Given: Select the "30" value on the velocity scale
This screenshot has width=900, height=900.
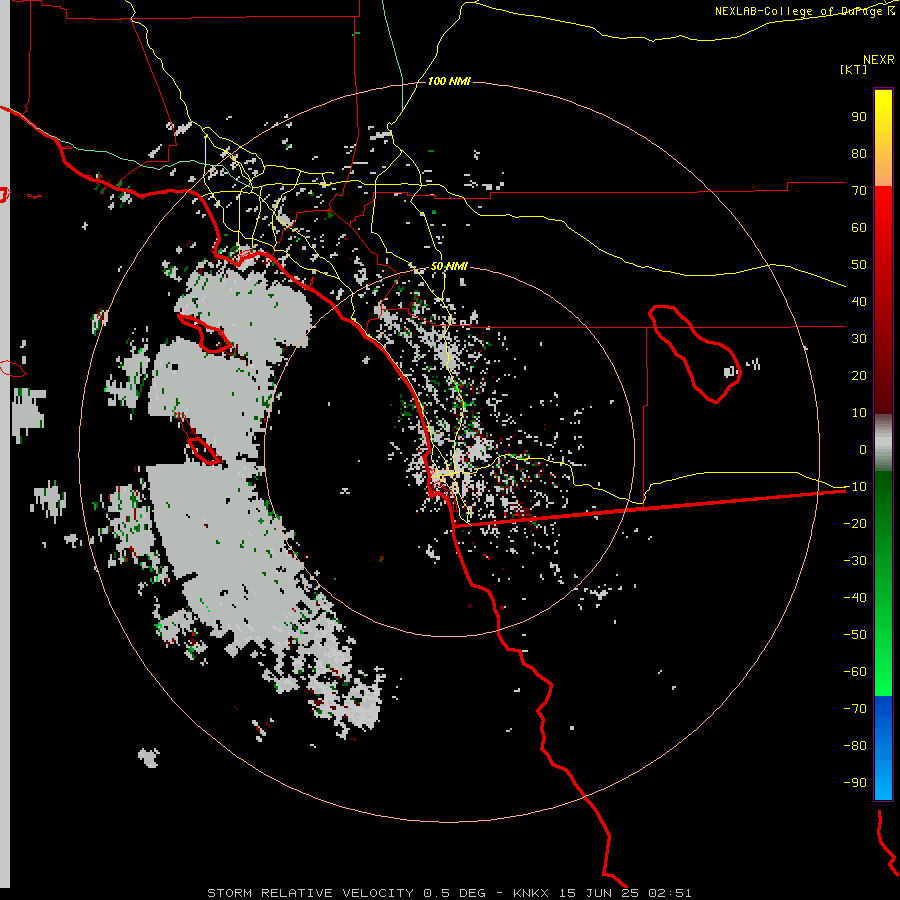Looking at the screenshot, I should pos(859,339).
